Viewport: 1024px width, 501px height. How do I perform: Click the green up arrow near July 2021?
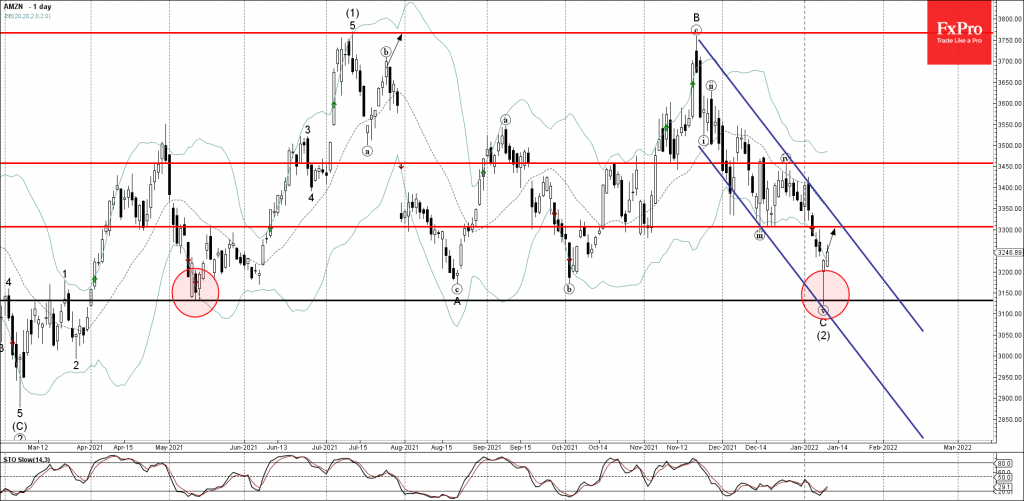pyautogui.click(x=334, y=103)
